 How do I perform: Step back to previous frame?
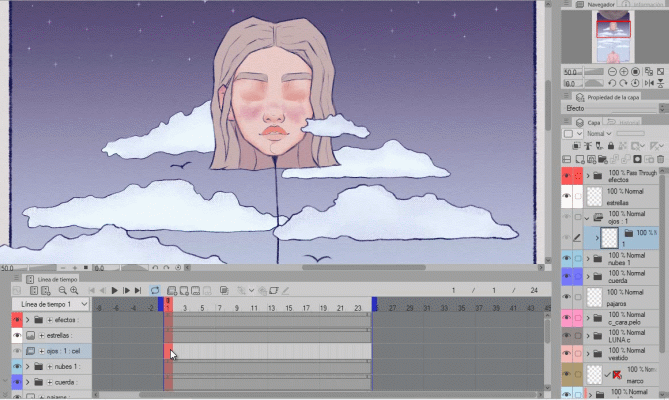[102, 290]
